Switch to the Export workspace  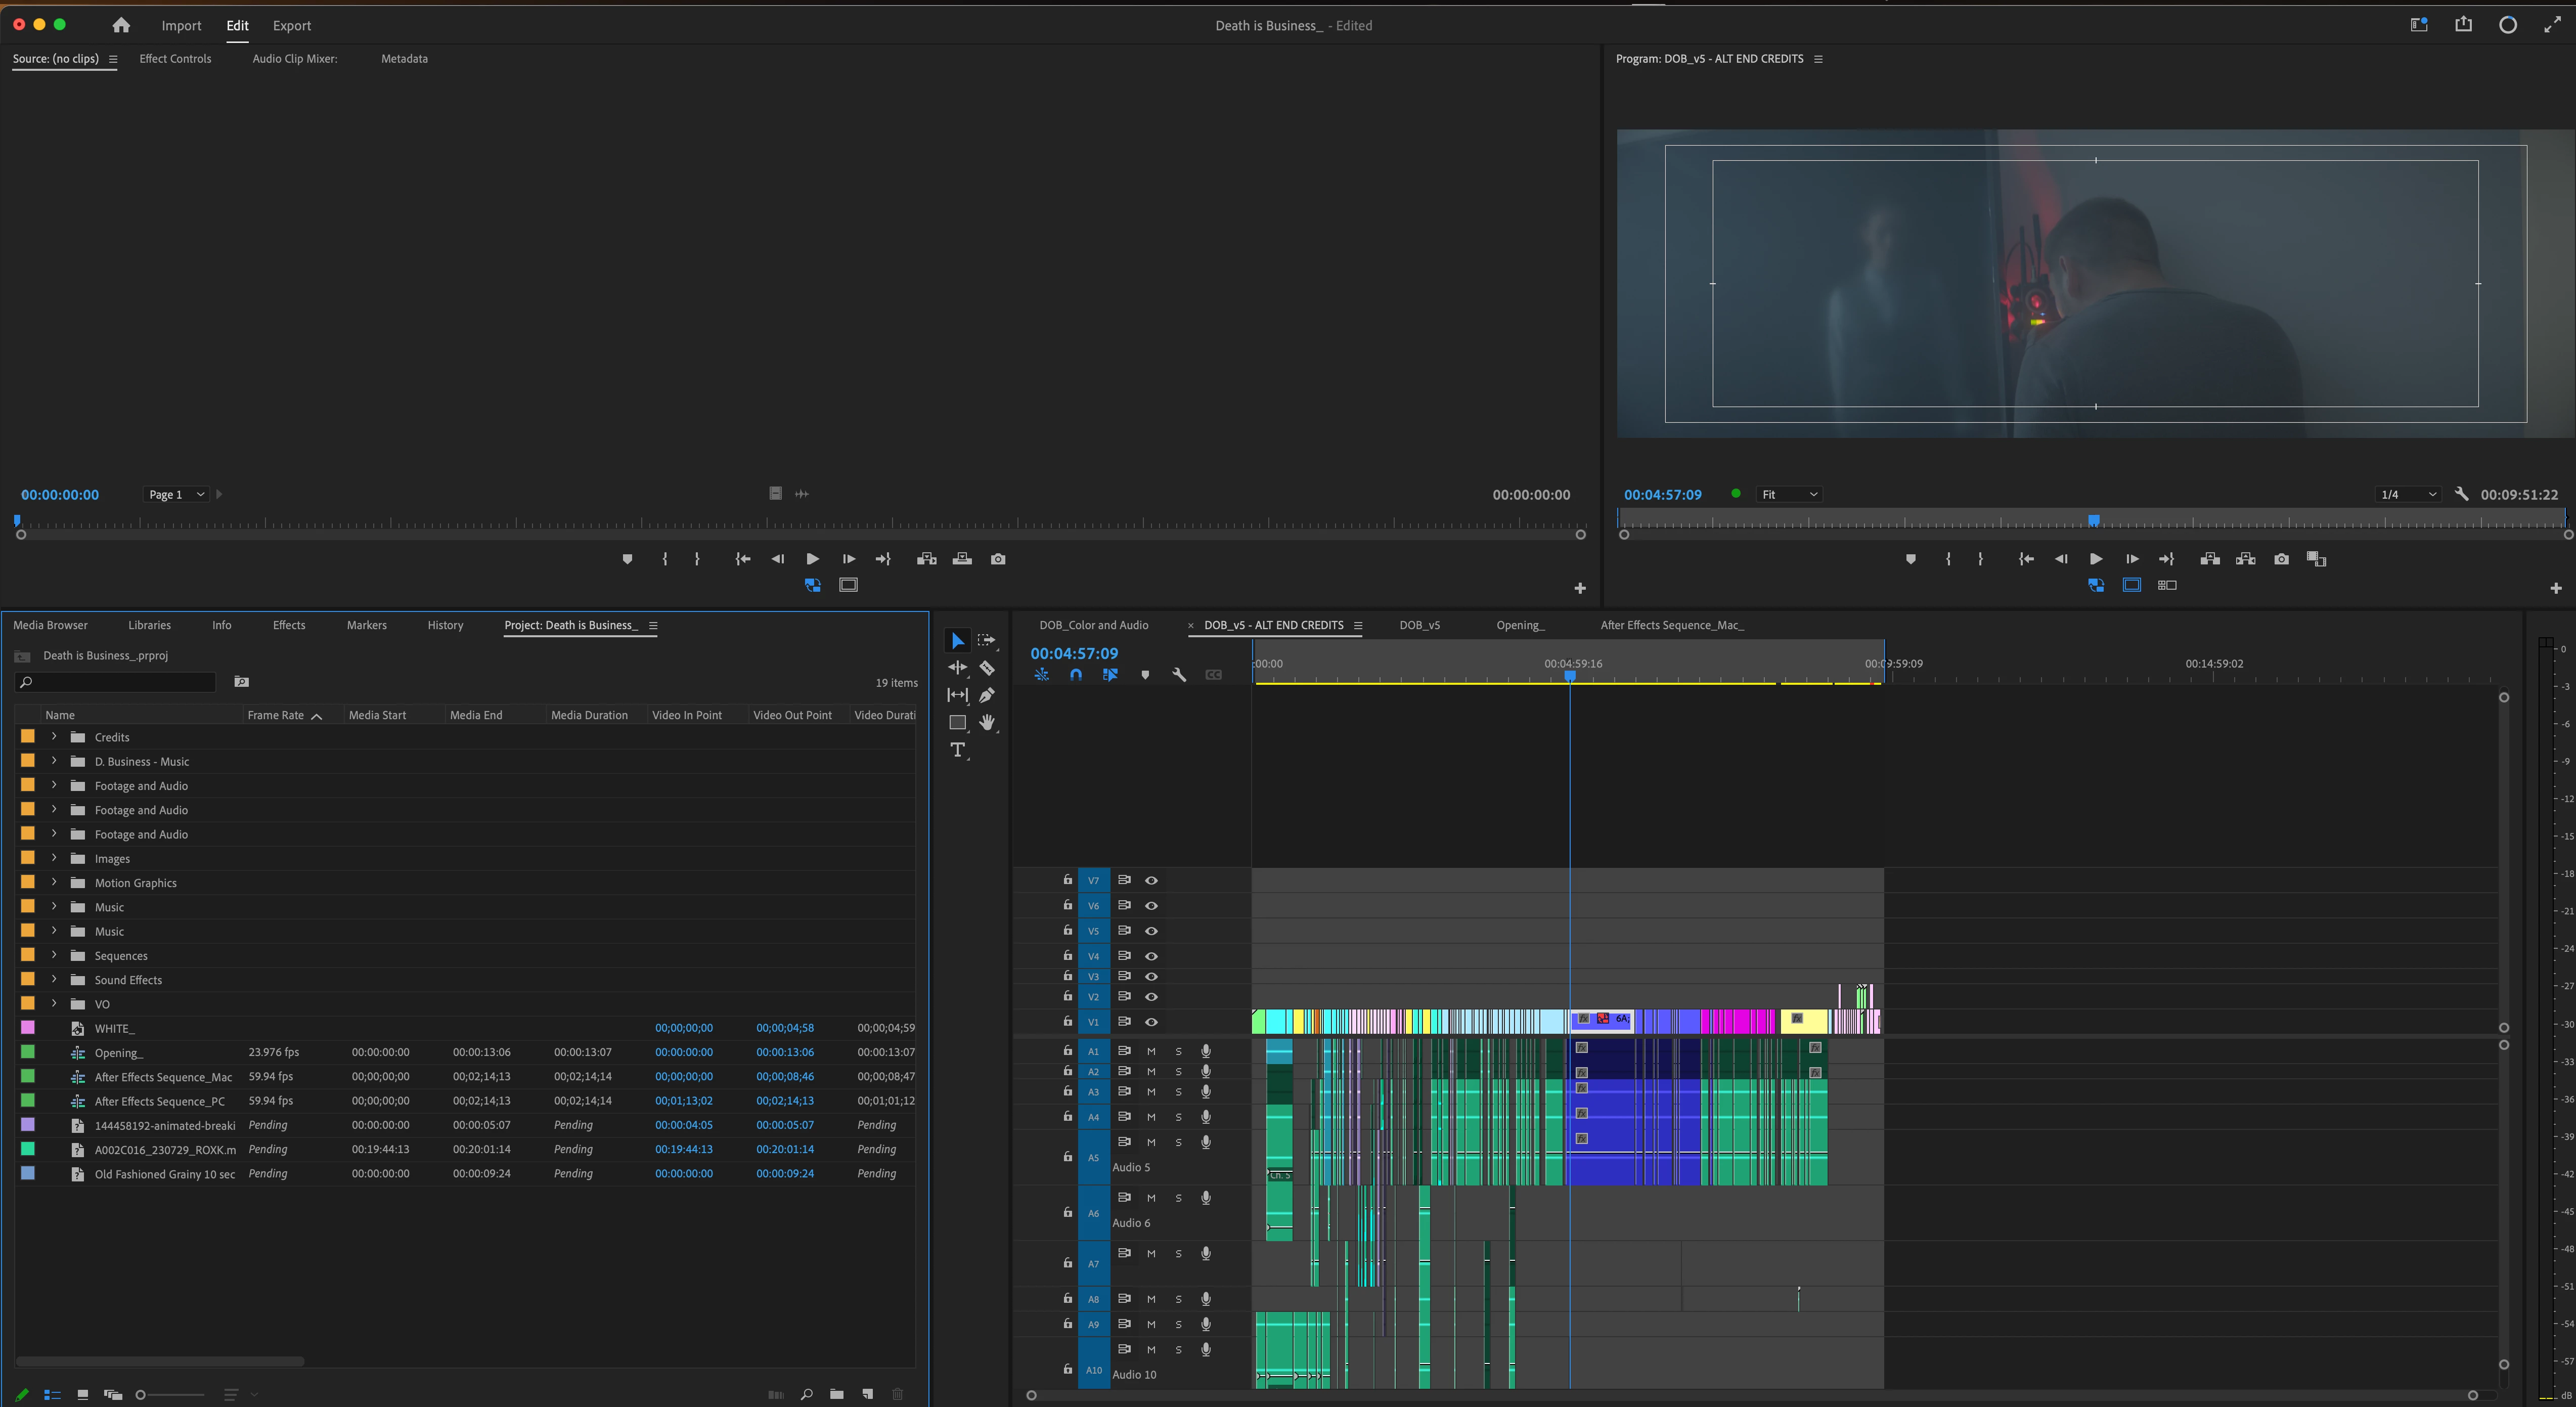click(x=291, y=26)
